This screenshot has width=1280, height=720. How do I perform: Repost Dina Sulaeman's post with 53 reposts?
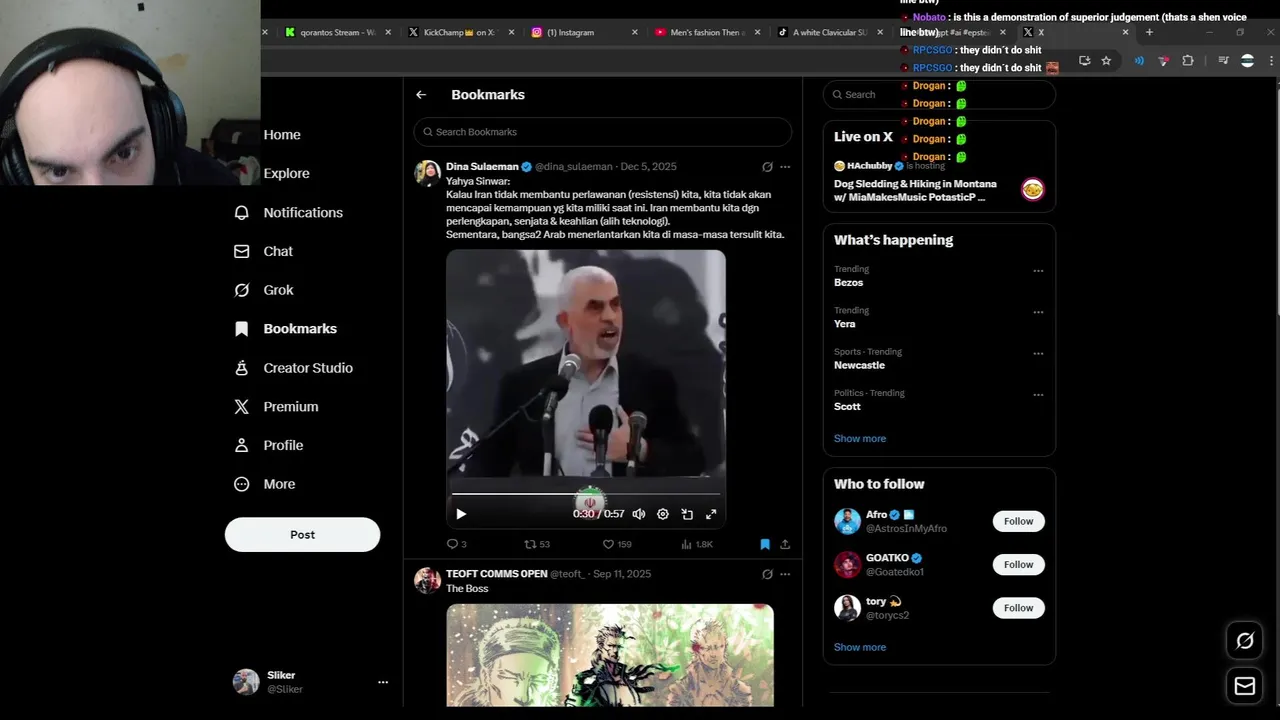tap(537, 544)
